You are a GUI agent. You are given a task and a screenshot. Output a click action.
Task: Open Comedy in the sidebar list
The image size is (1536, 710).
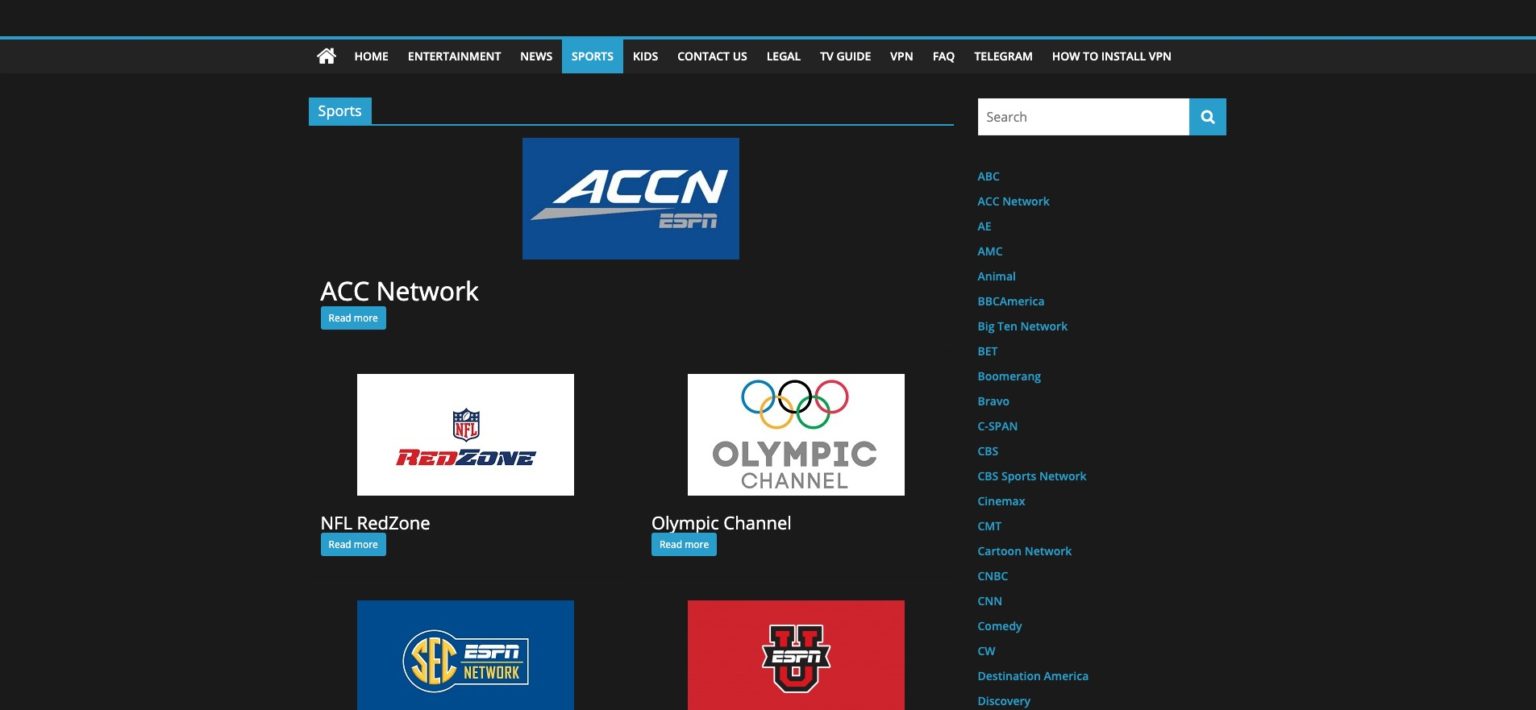click(x=999, y=626)
